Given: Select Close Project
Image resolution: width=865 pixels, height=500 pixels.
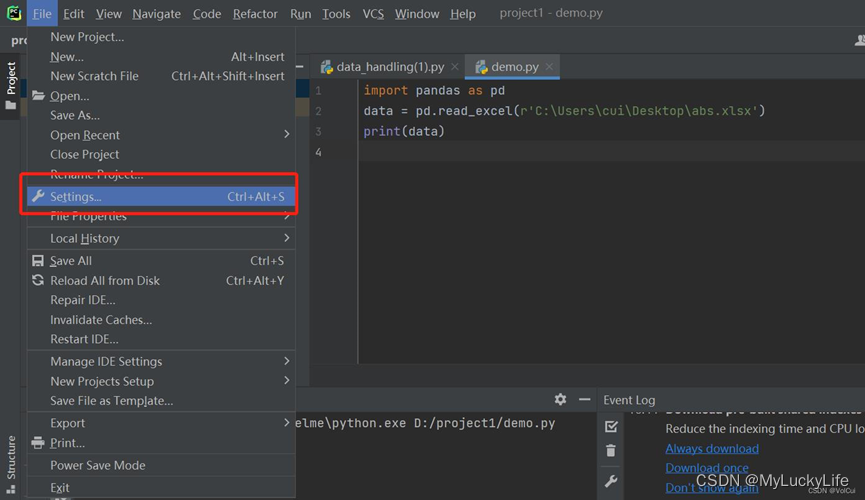Looking at the screenshot, I should click(x=161, y=155).
